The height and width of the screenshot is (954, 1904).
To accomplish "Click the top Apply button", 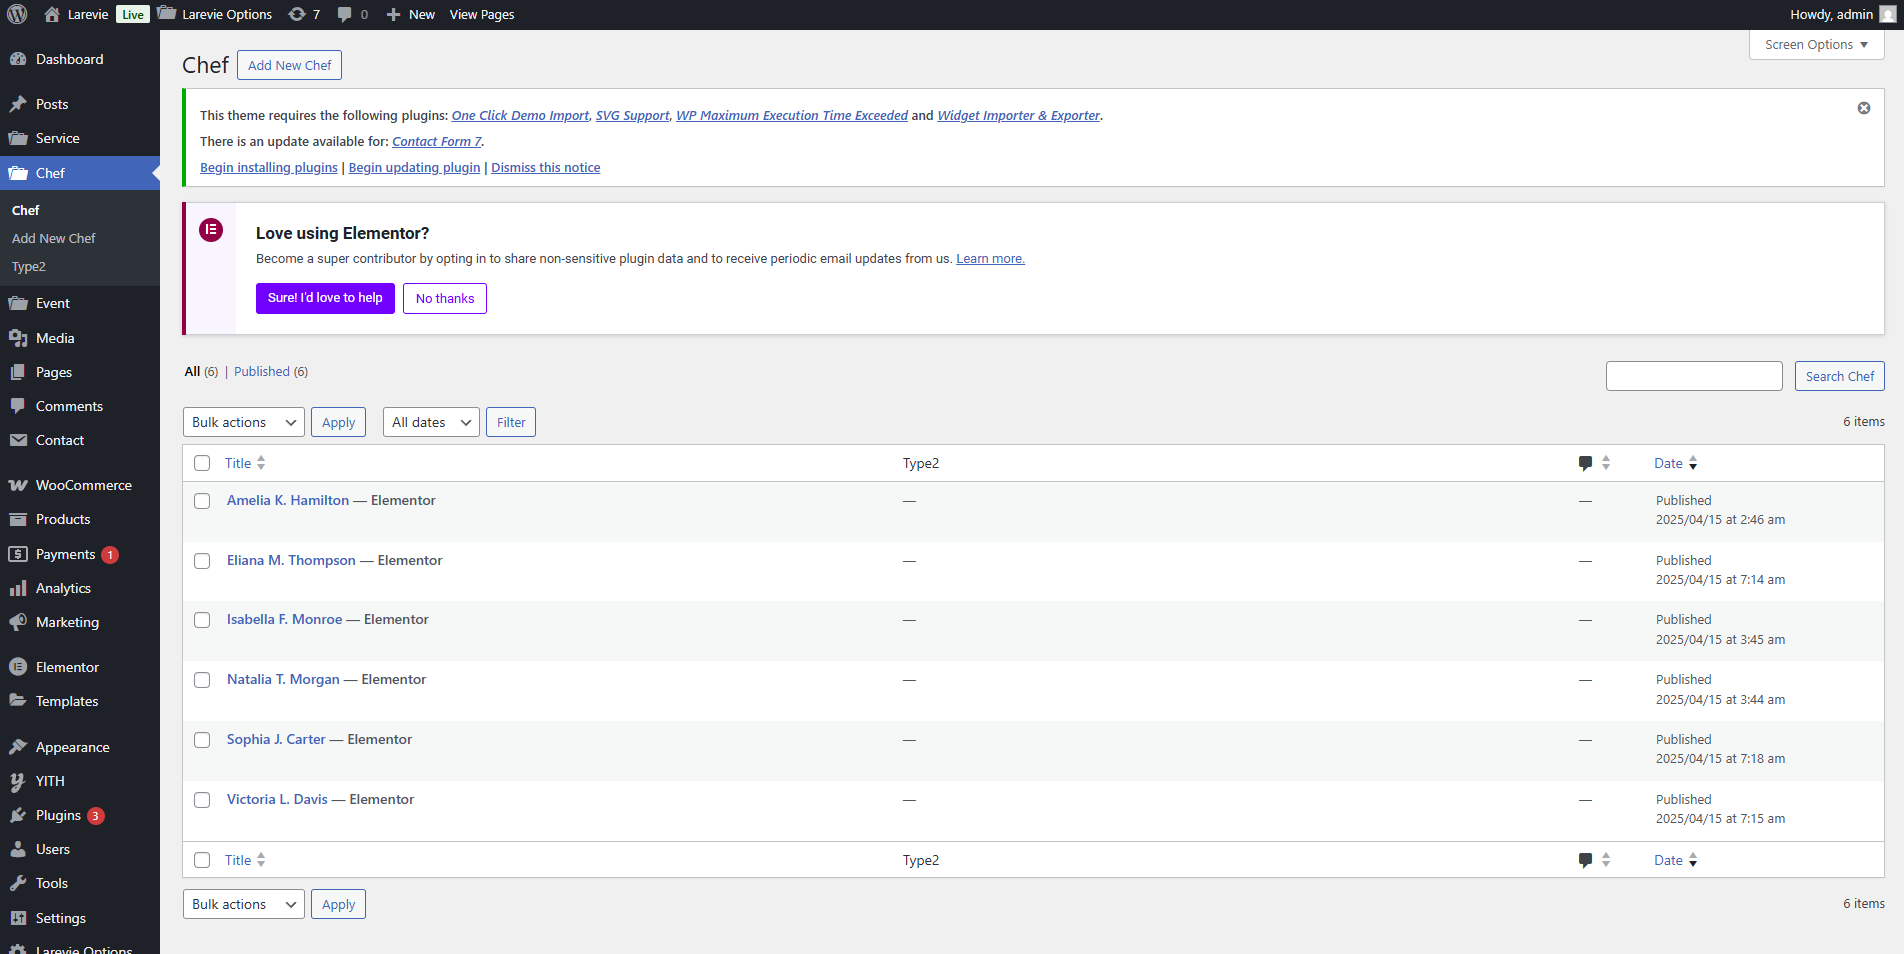I will click(x=338, y=422).
